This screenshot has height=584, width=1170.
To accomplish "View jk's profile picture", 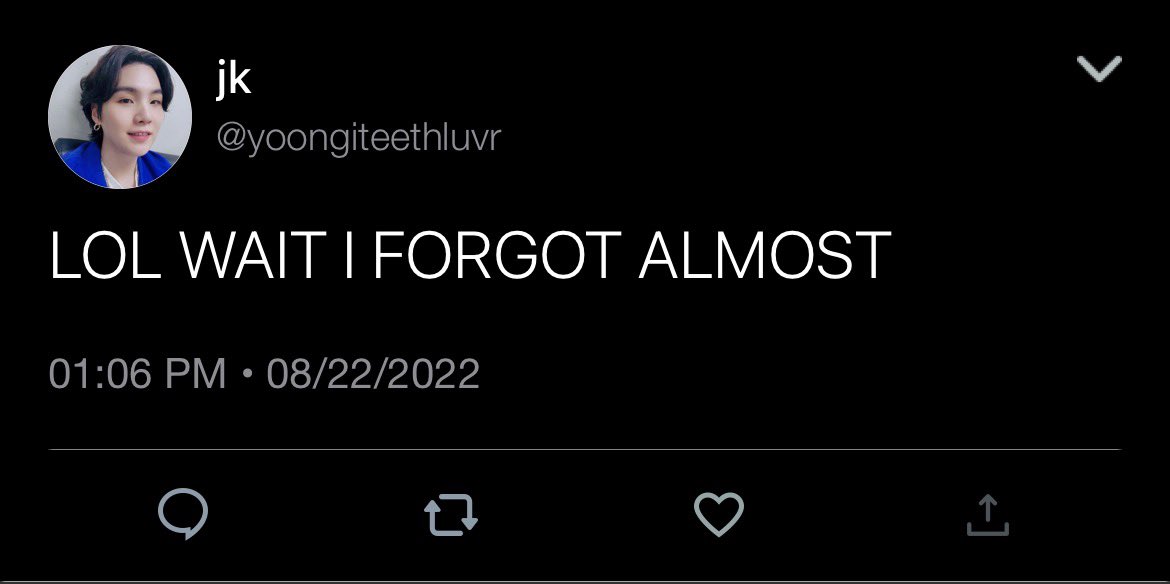I will [120, 117].
